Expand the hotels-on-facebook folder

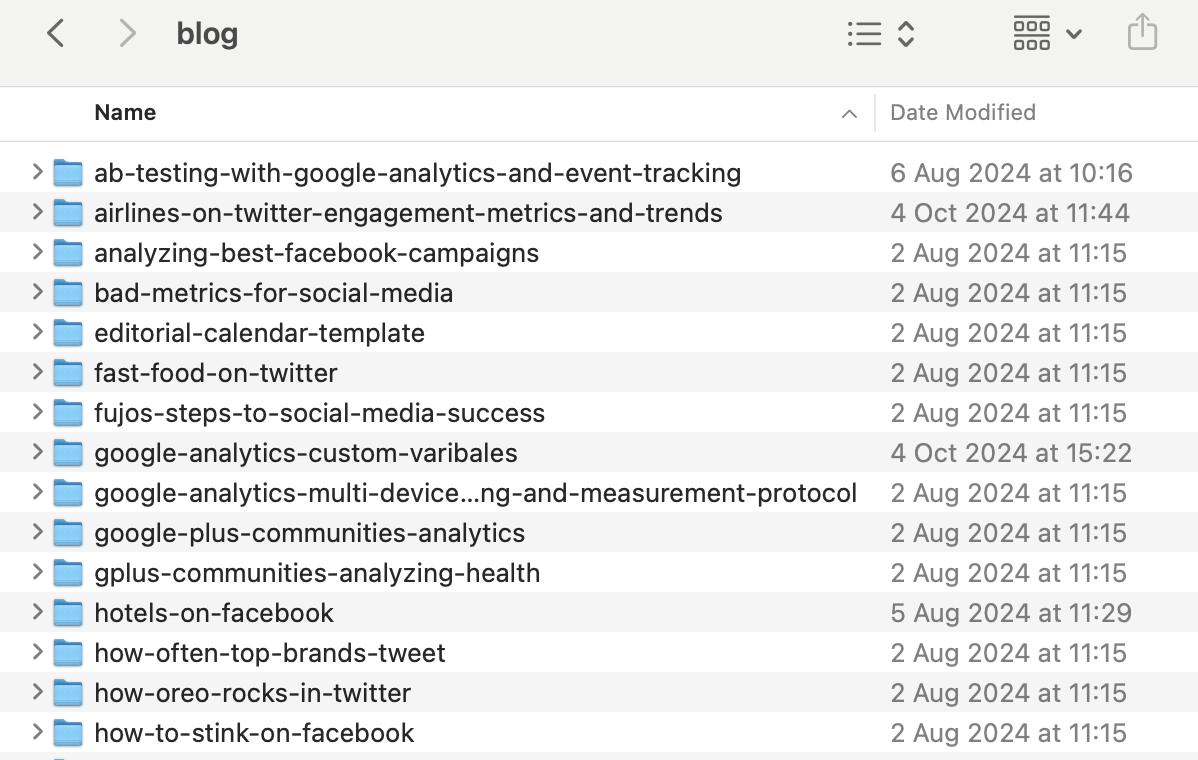(x=37, y=613)
